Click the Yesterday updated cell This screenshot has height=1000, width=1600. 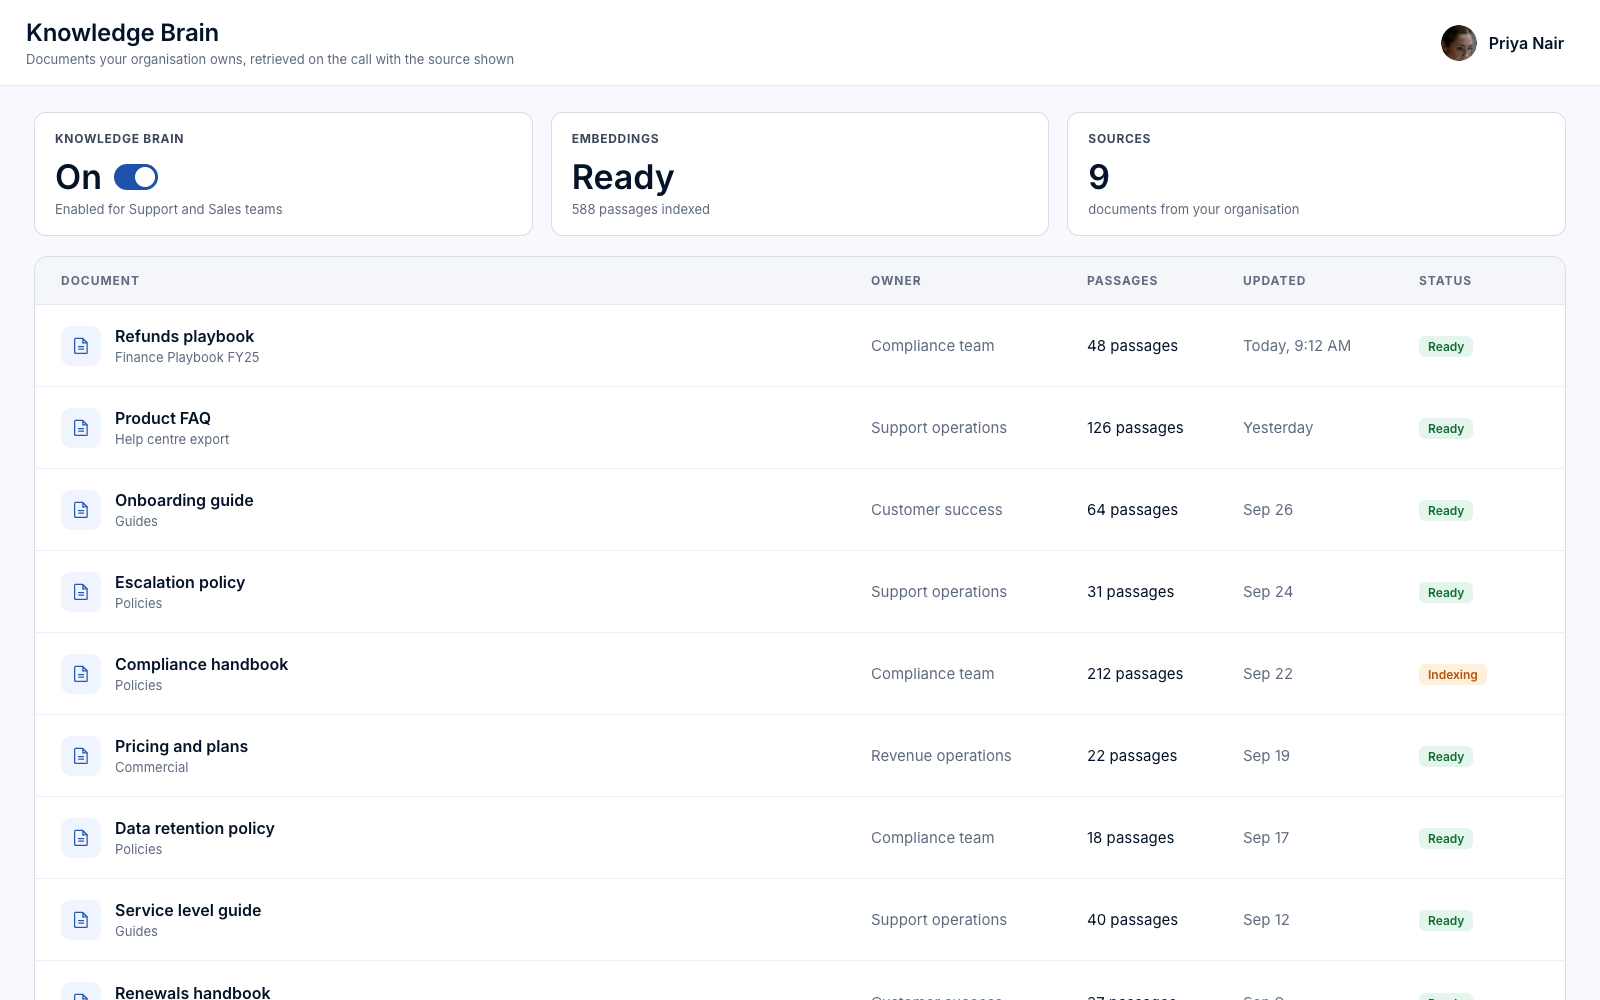(x=1278, y=428)
